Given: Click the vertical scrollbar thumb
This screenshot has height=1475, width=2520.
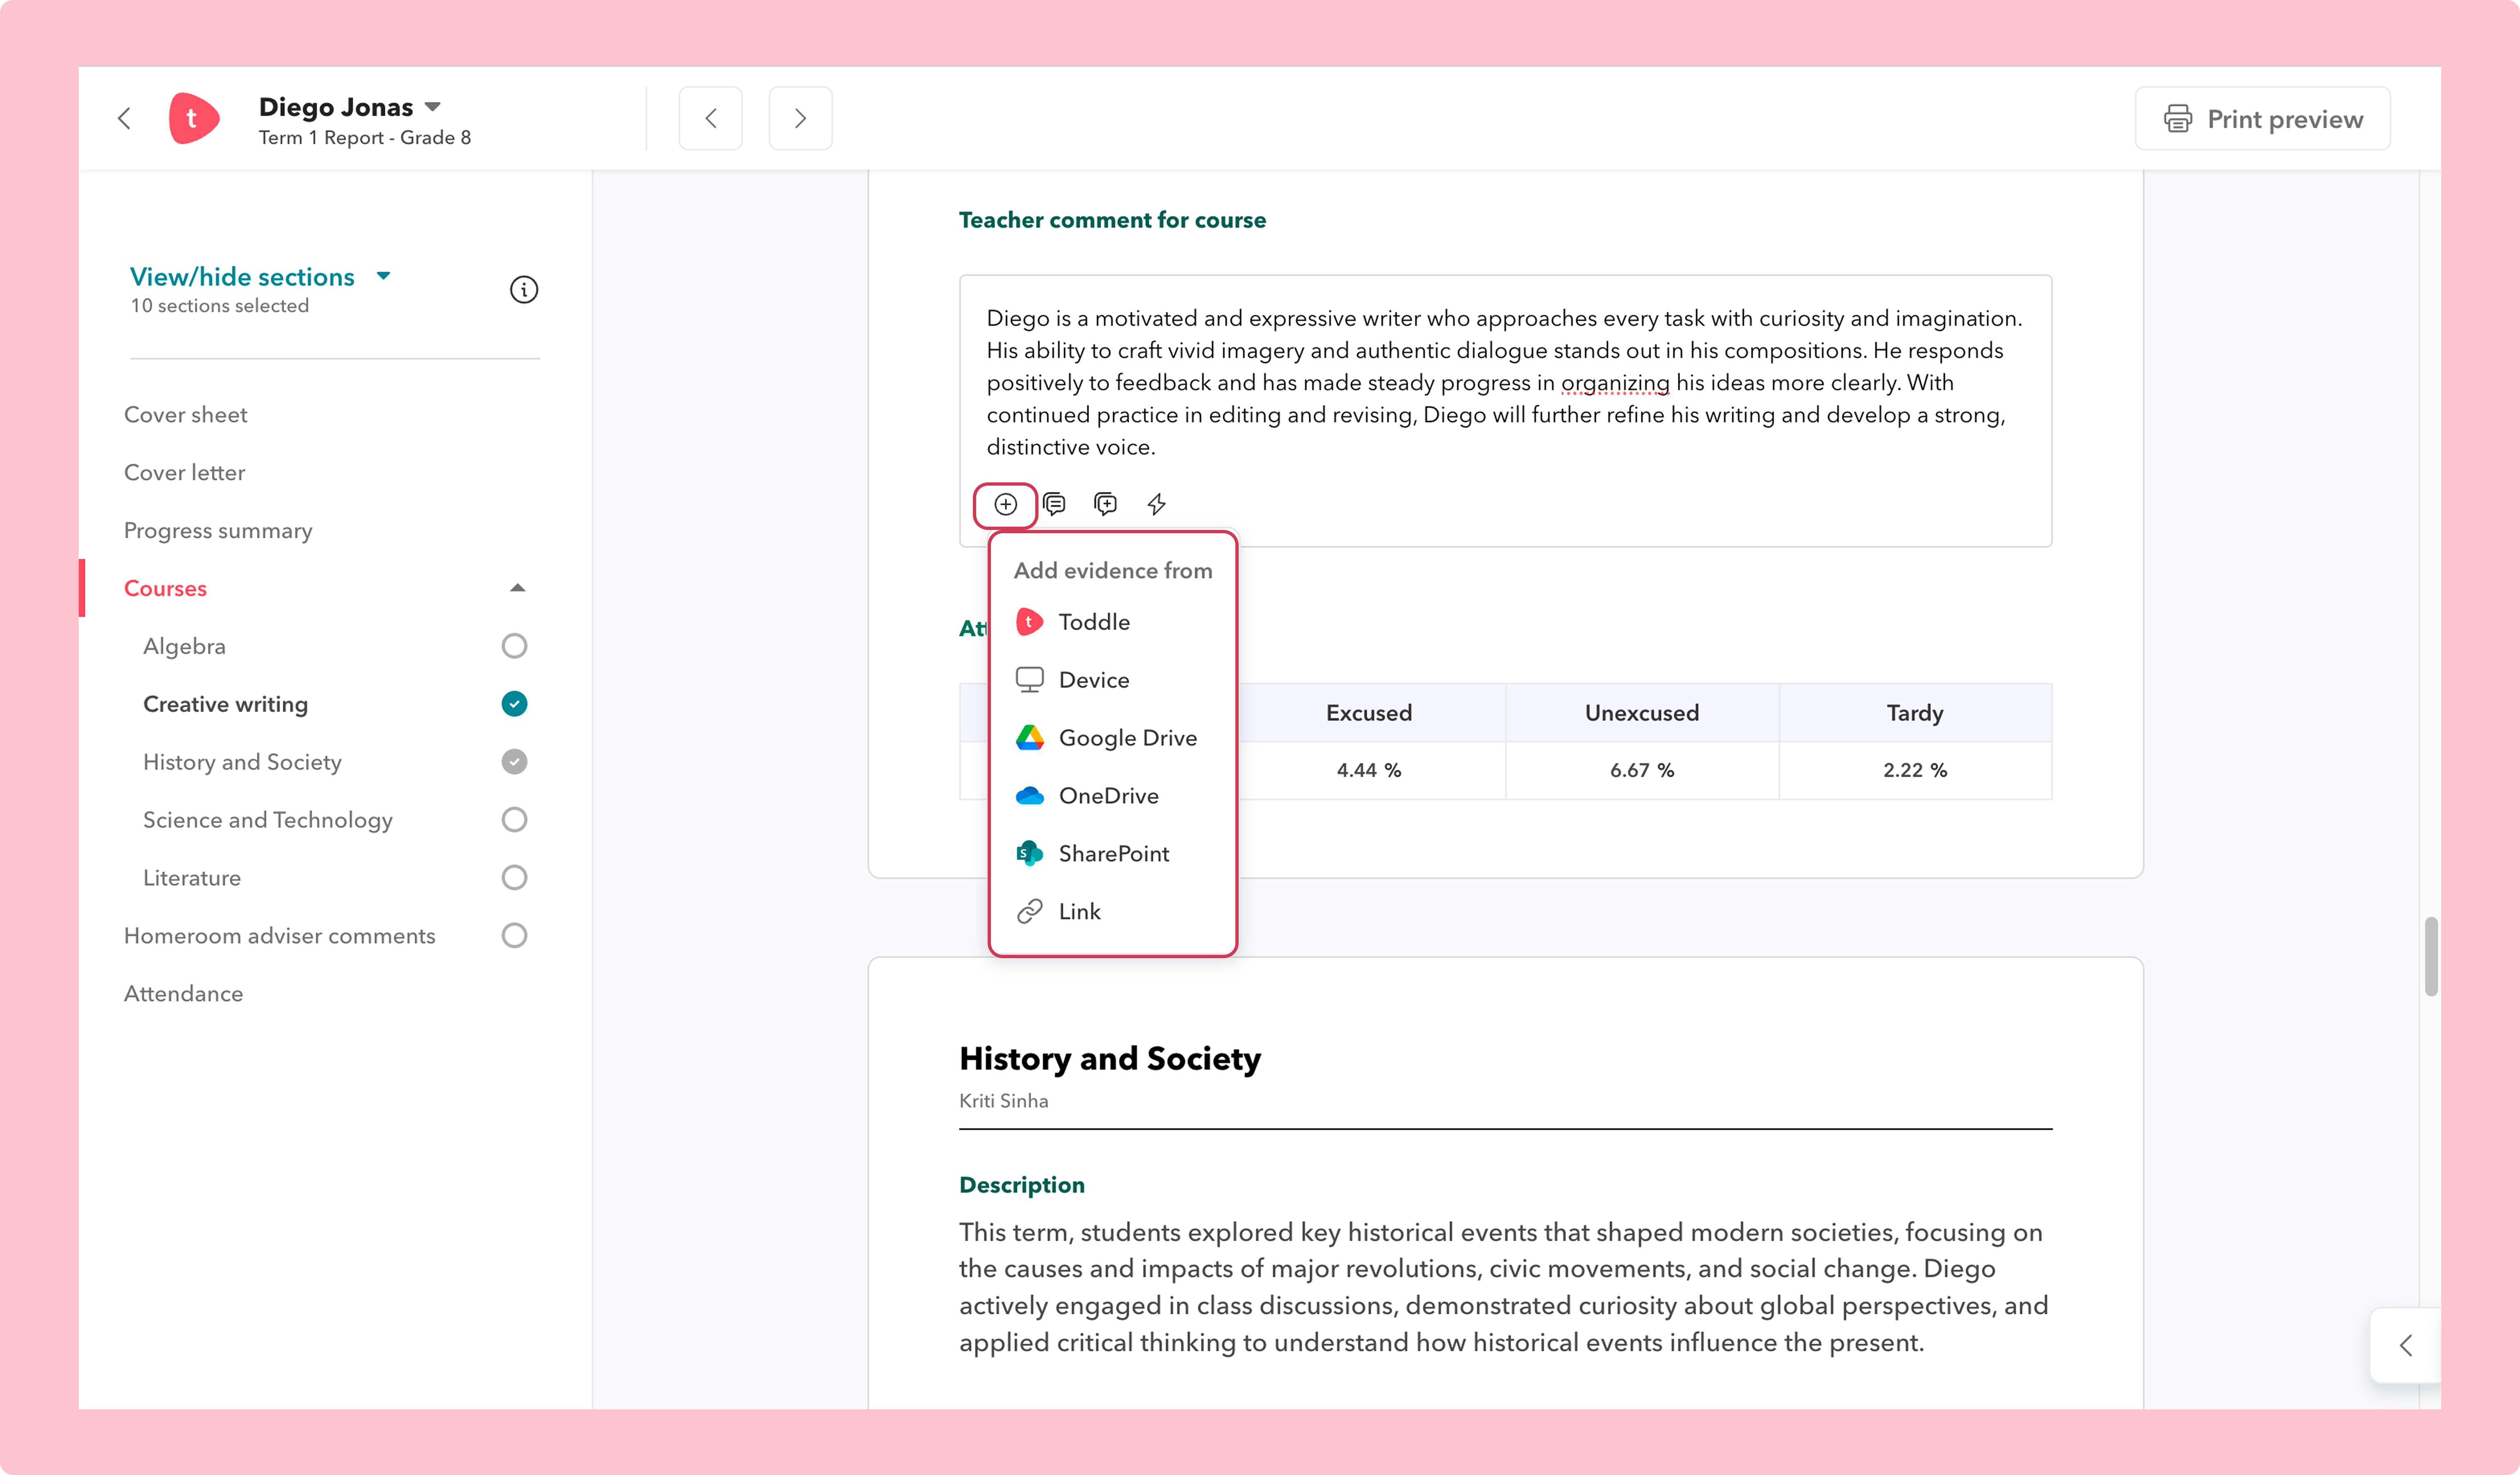Looking at the screenshot, I should [x=2431, y=957].
